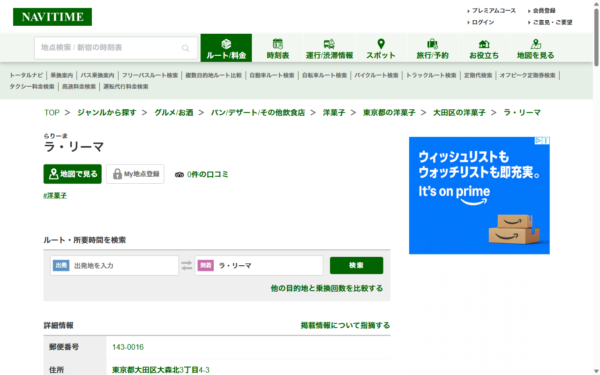Viewport: 600px width, 375px height.
Task: Open the 旅行/予約 tab
Action: click(432, 49)
